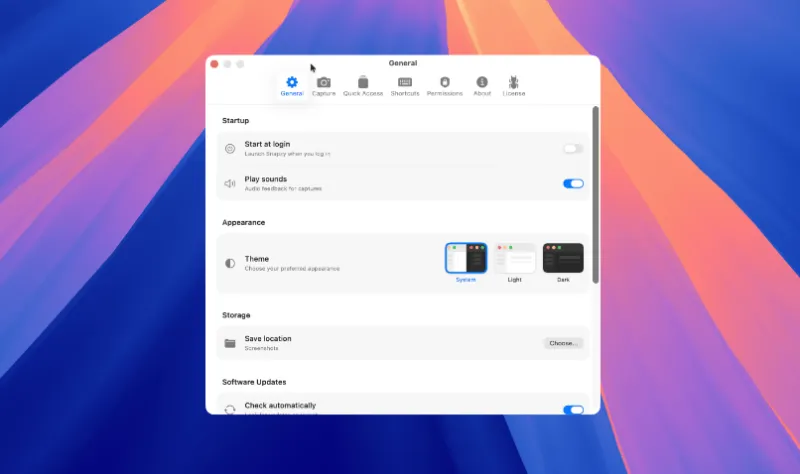
Task: Click the speaker icon next to Play sounds
Action: point(230,183)
